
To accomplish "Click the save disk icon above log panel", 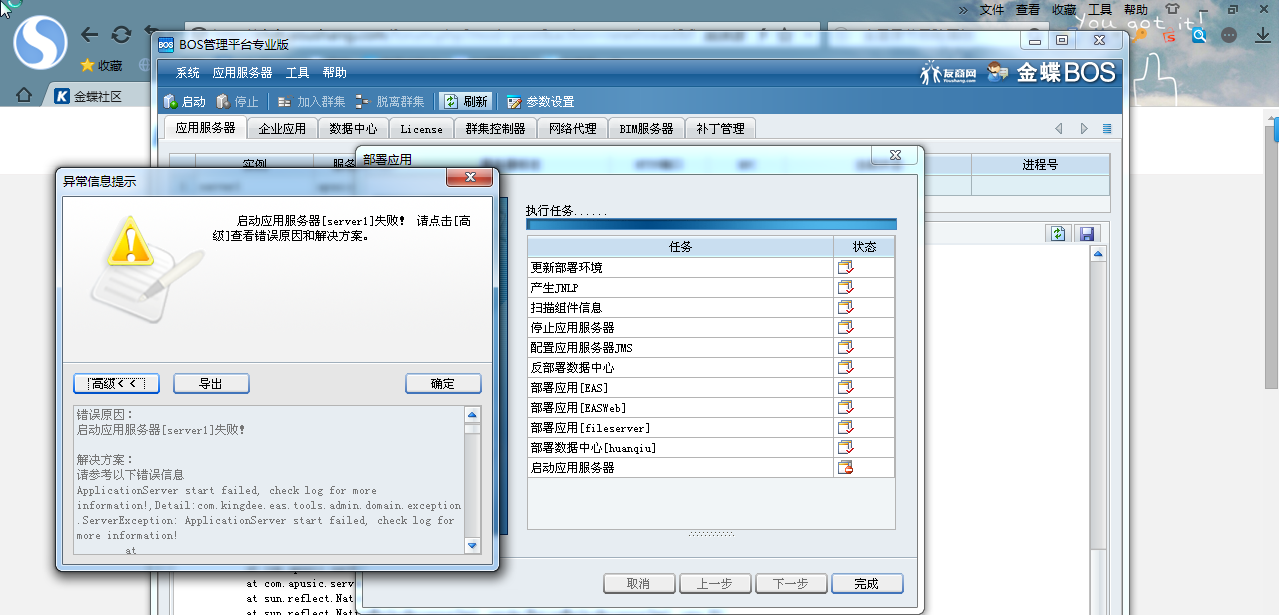I will pyautogui.click(x=1086, y=233).
